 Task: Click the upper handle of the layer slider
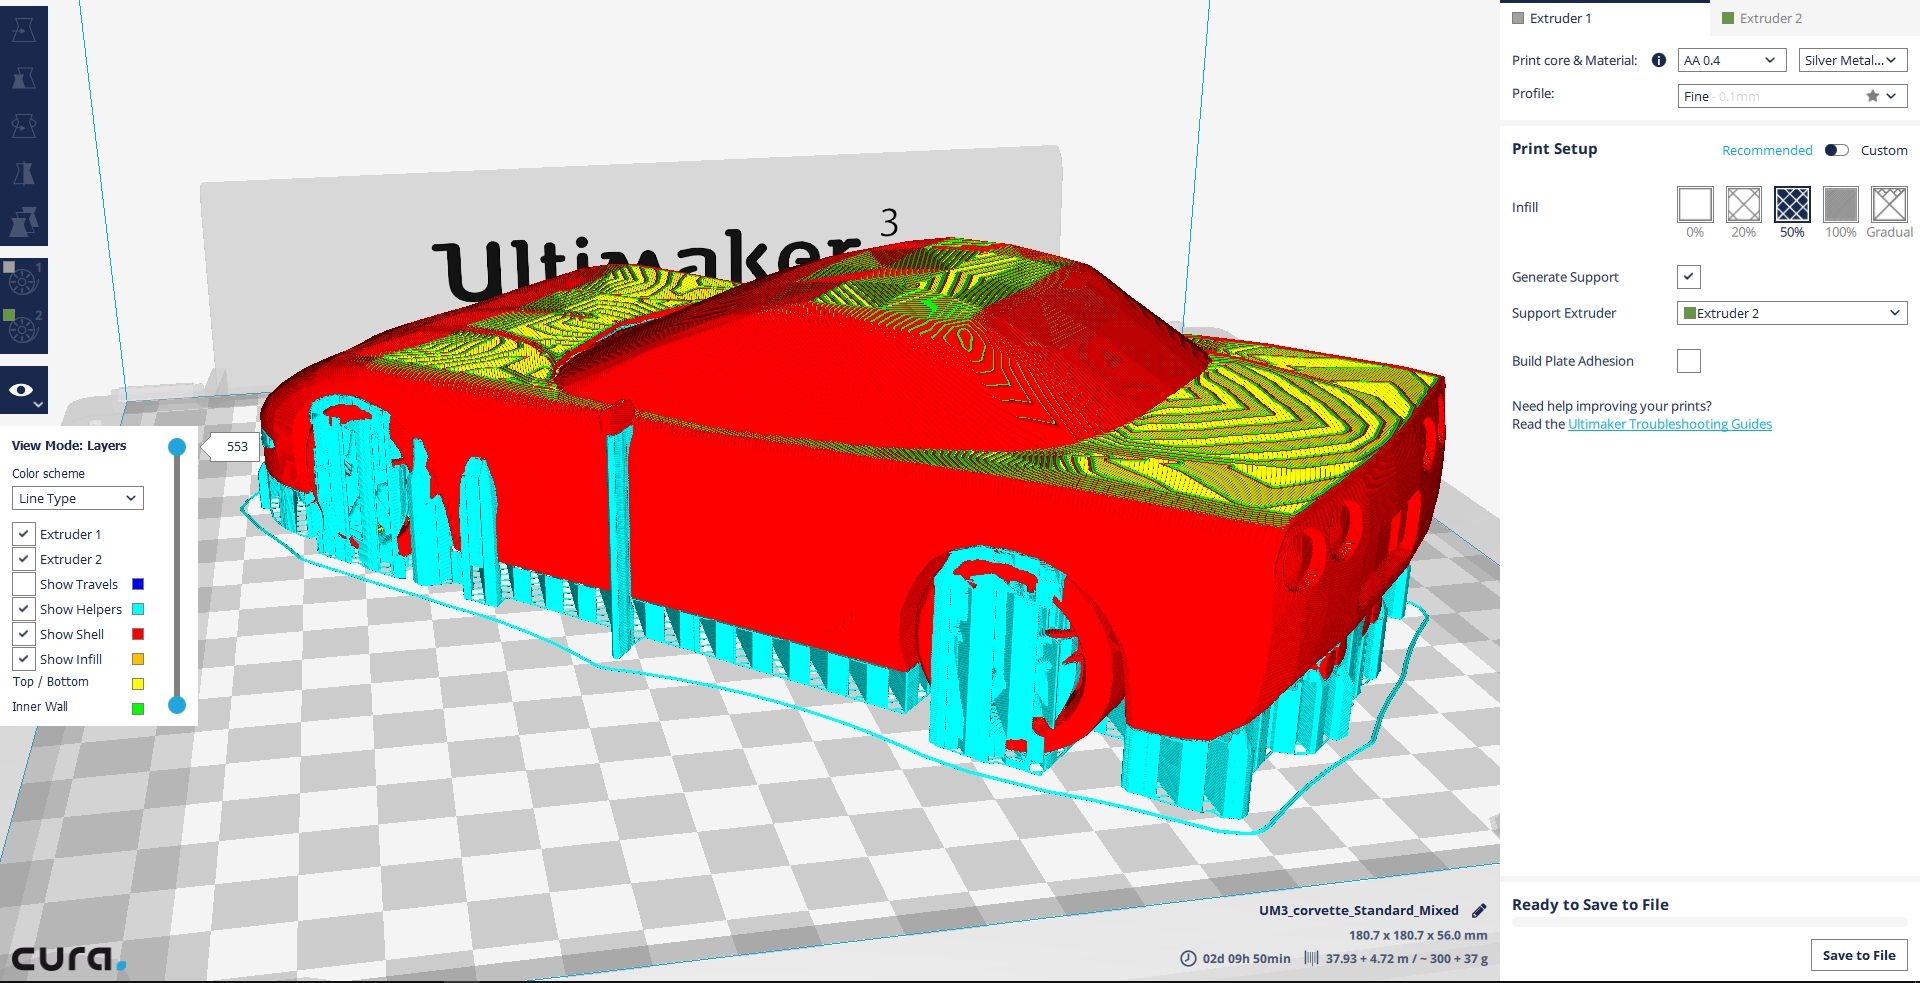pyautogui.click(x=177, y=447)
